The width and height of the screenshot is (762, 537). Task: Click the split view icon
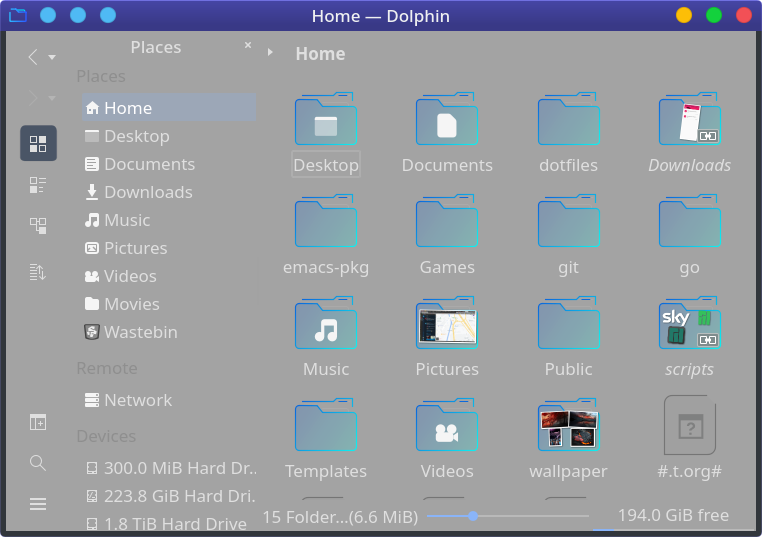pos(38,422)
